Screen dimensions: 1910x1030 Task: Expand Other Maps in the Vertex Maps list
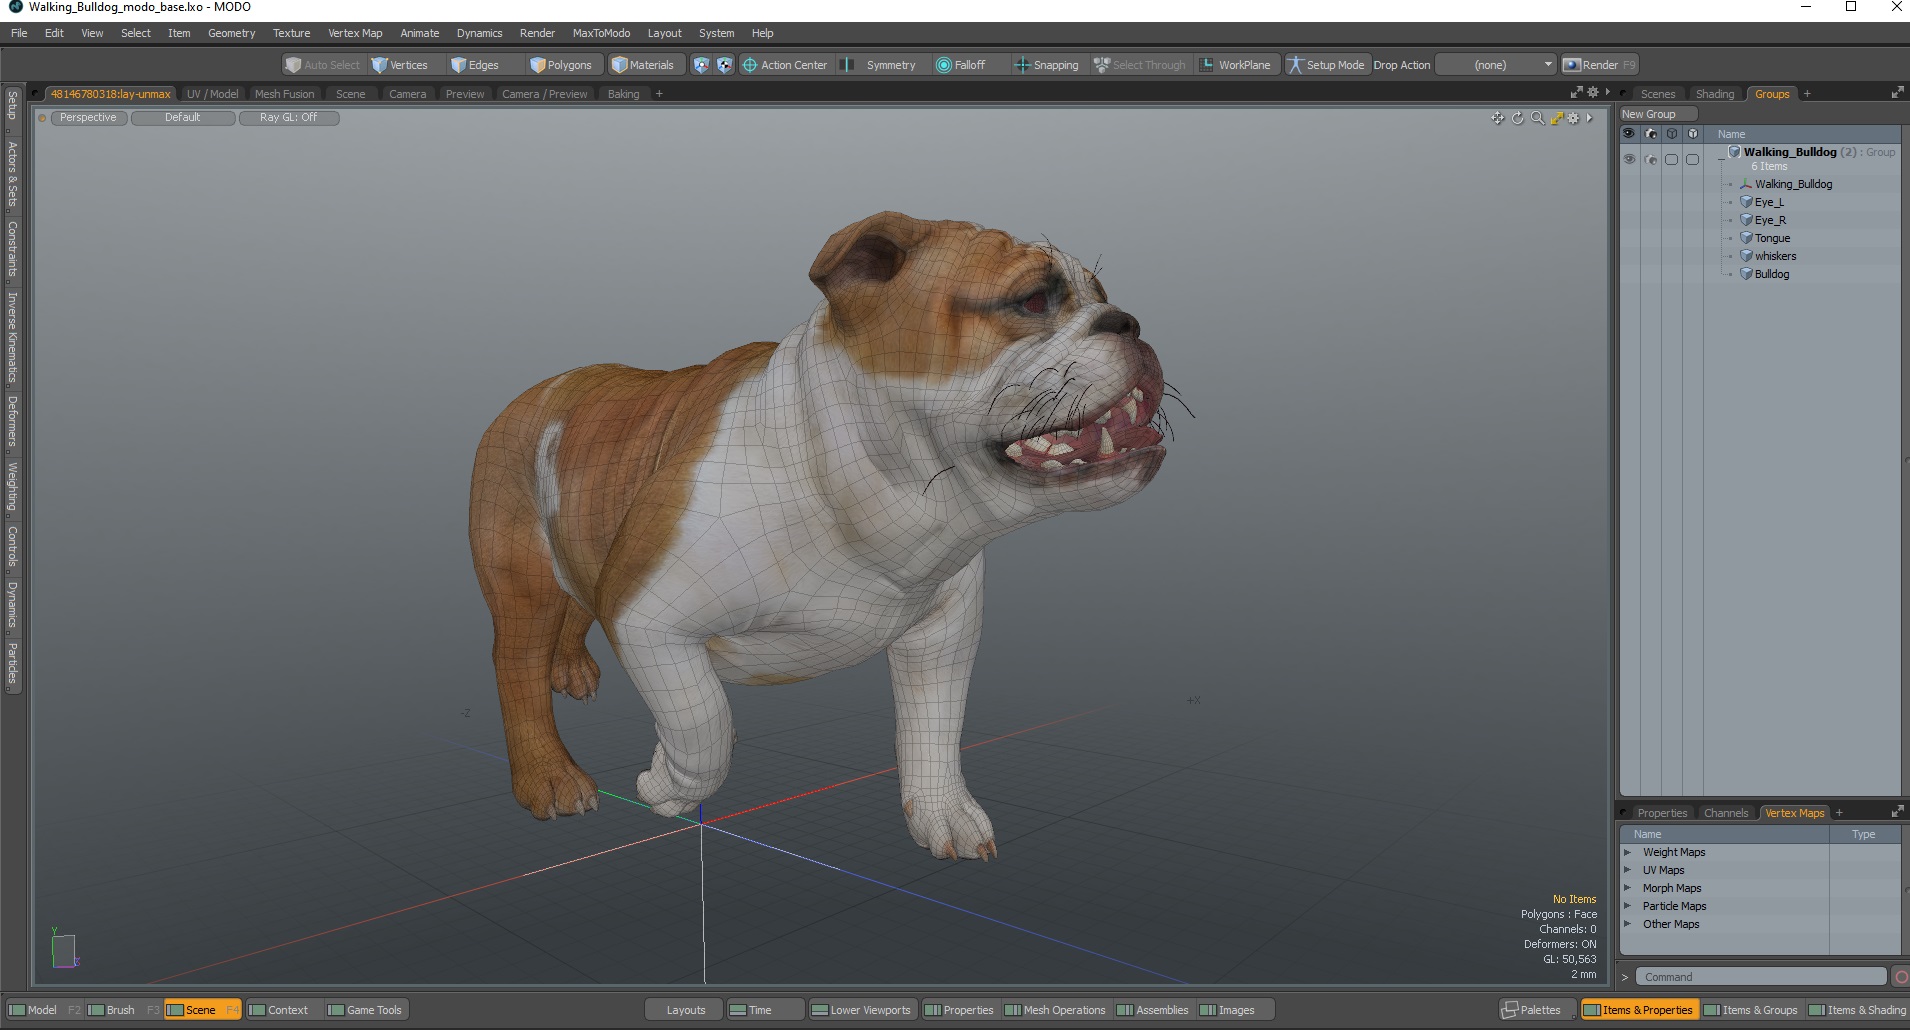[x=1627, y=924]
